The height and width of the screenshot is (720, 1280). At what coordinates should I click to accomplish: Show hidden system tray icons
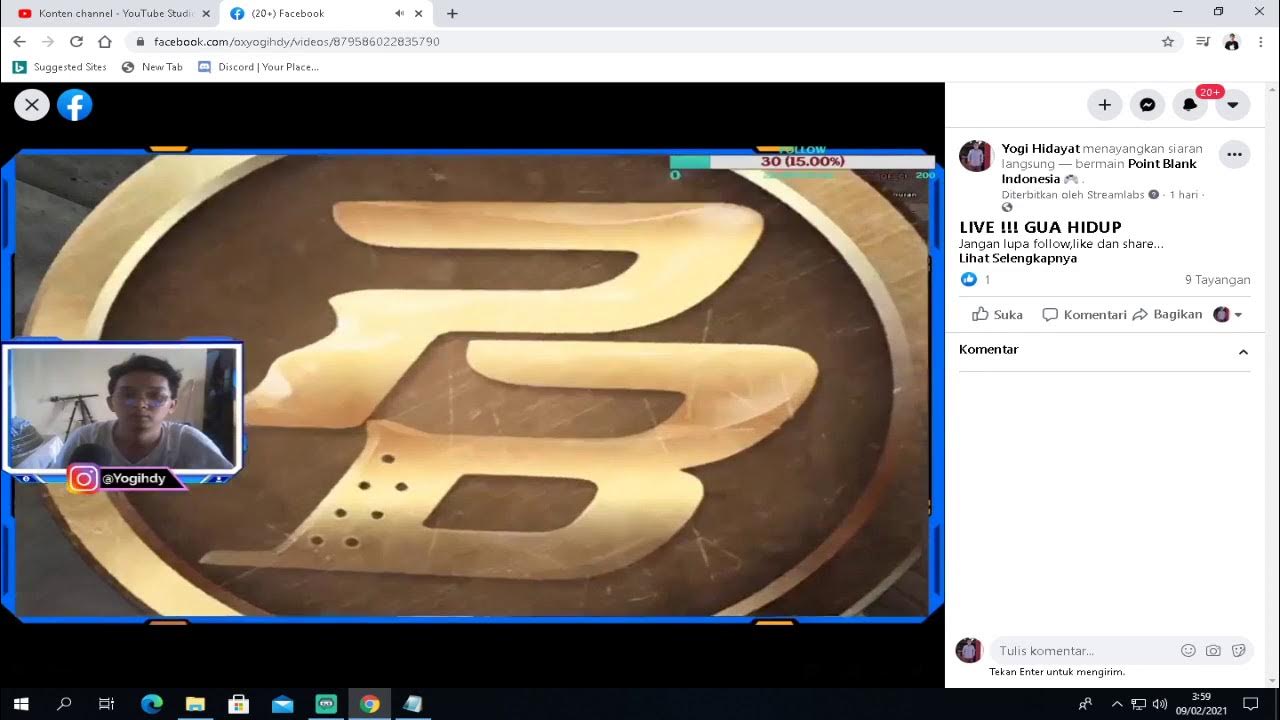pyautogui.click(x=1117, y=704)
